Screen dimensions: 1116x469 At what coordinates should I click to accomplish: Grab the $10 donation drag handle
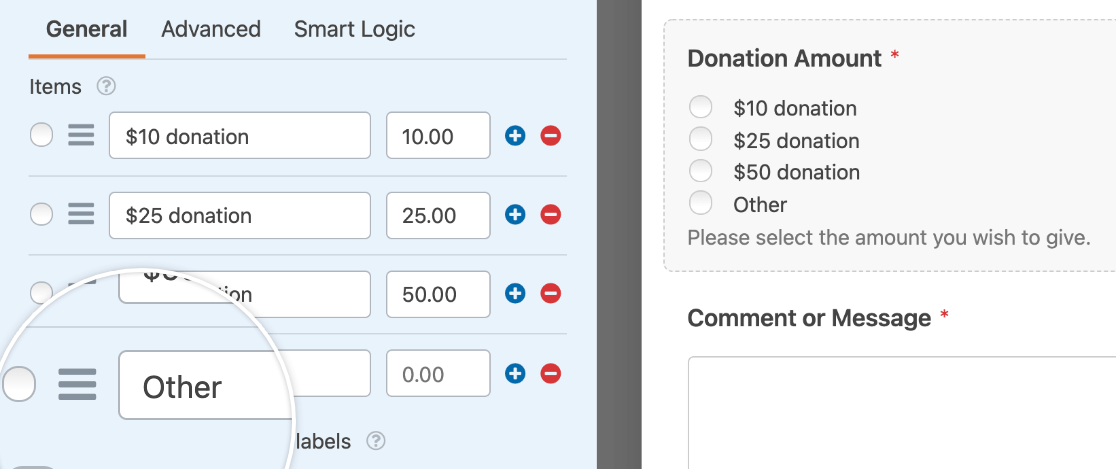(81, 135)
